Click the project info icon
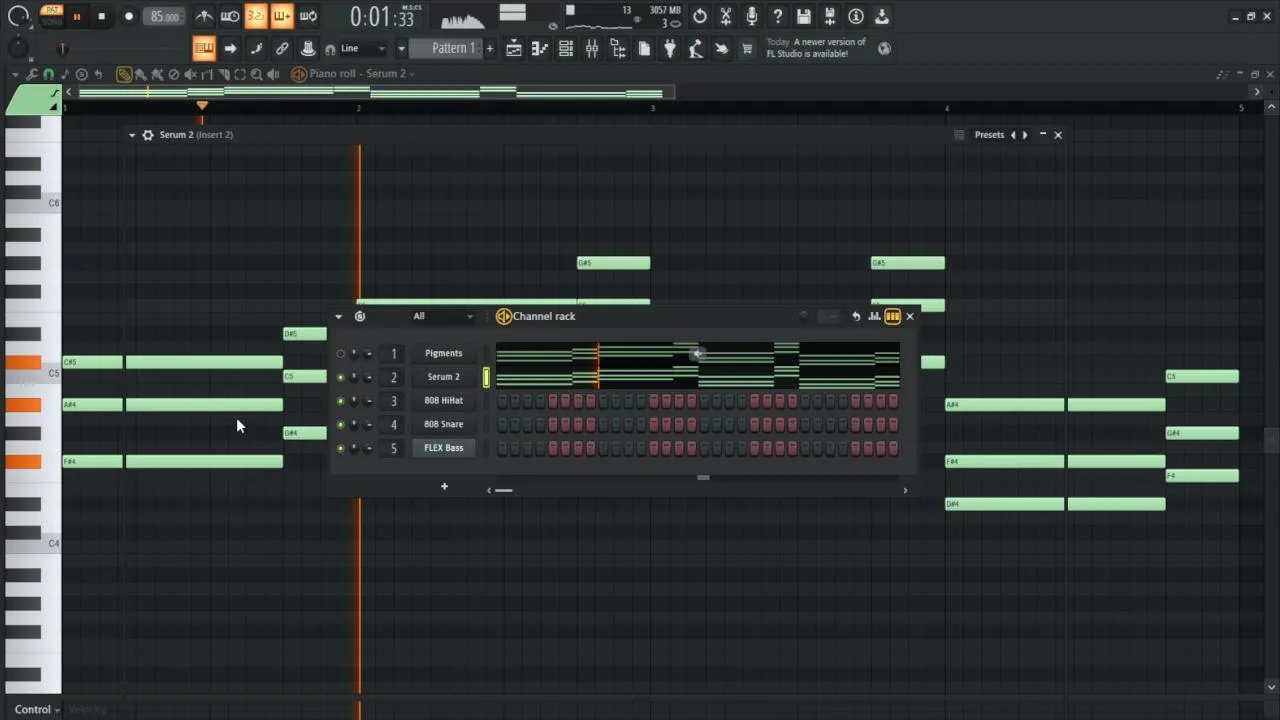This screenshot has width=1280, height=720. (856, 16)
